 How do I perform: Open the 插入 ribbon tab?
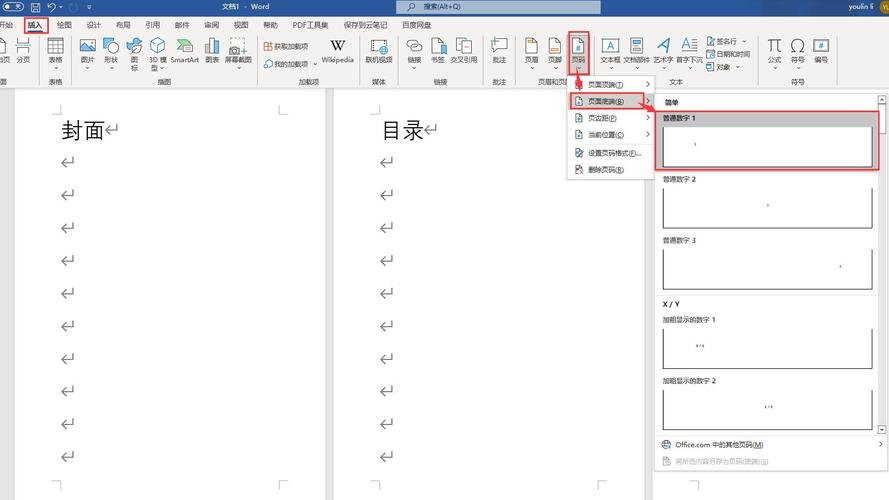[35, 25]
